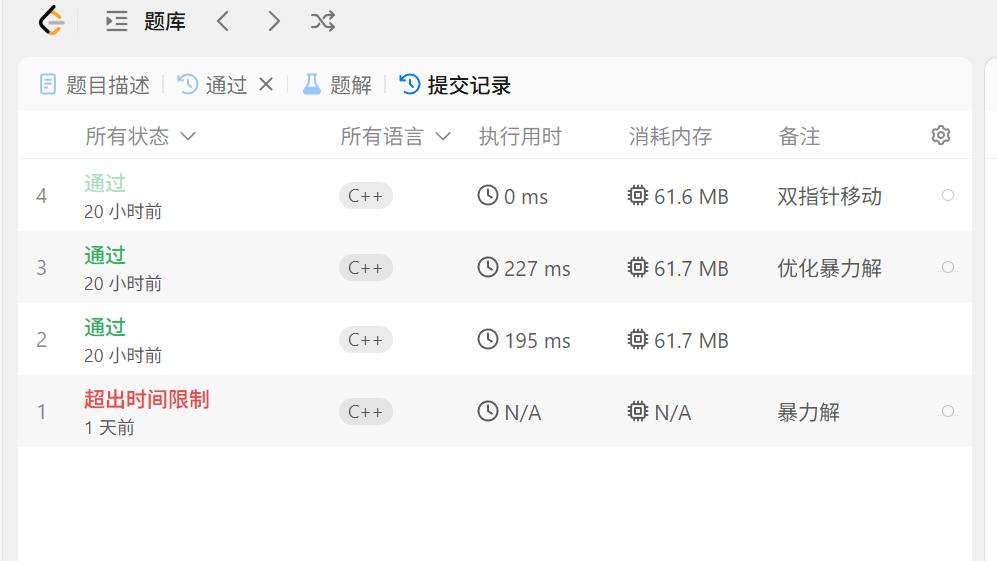Click N/A memory in row 1
Image resolution: width=997 pixels, height=561 pixels.
673,413
